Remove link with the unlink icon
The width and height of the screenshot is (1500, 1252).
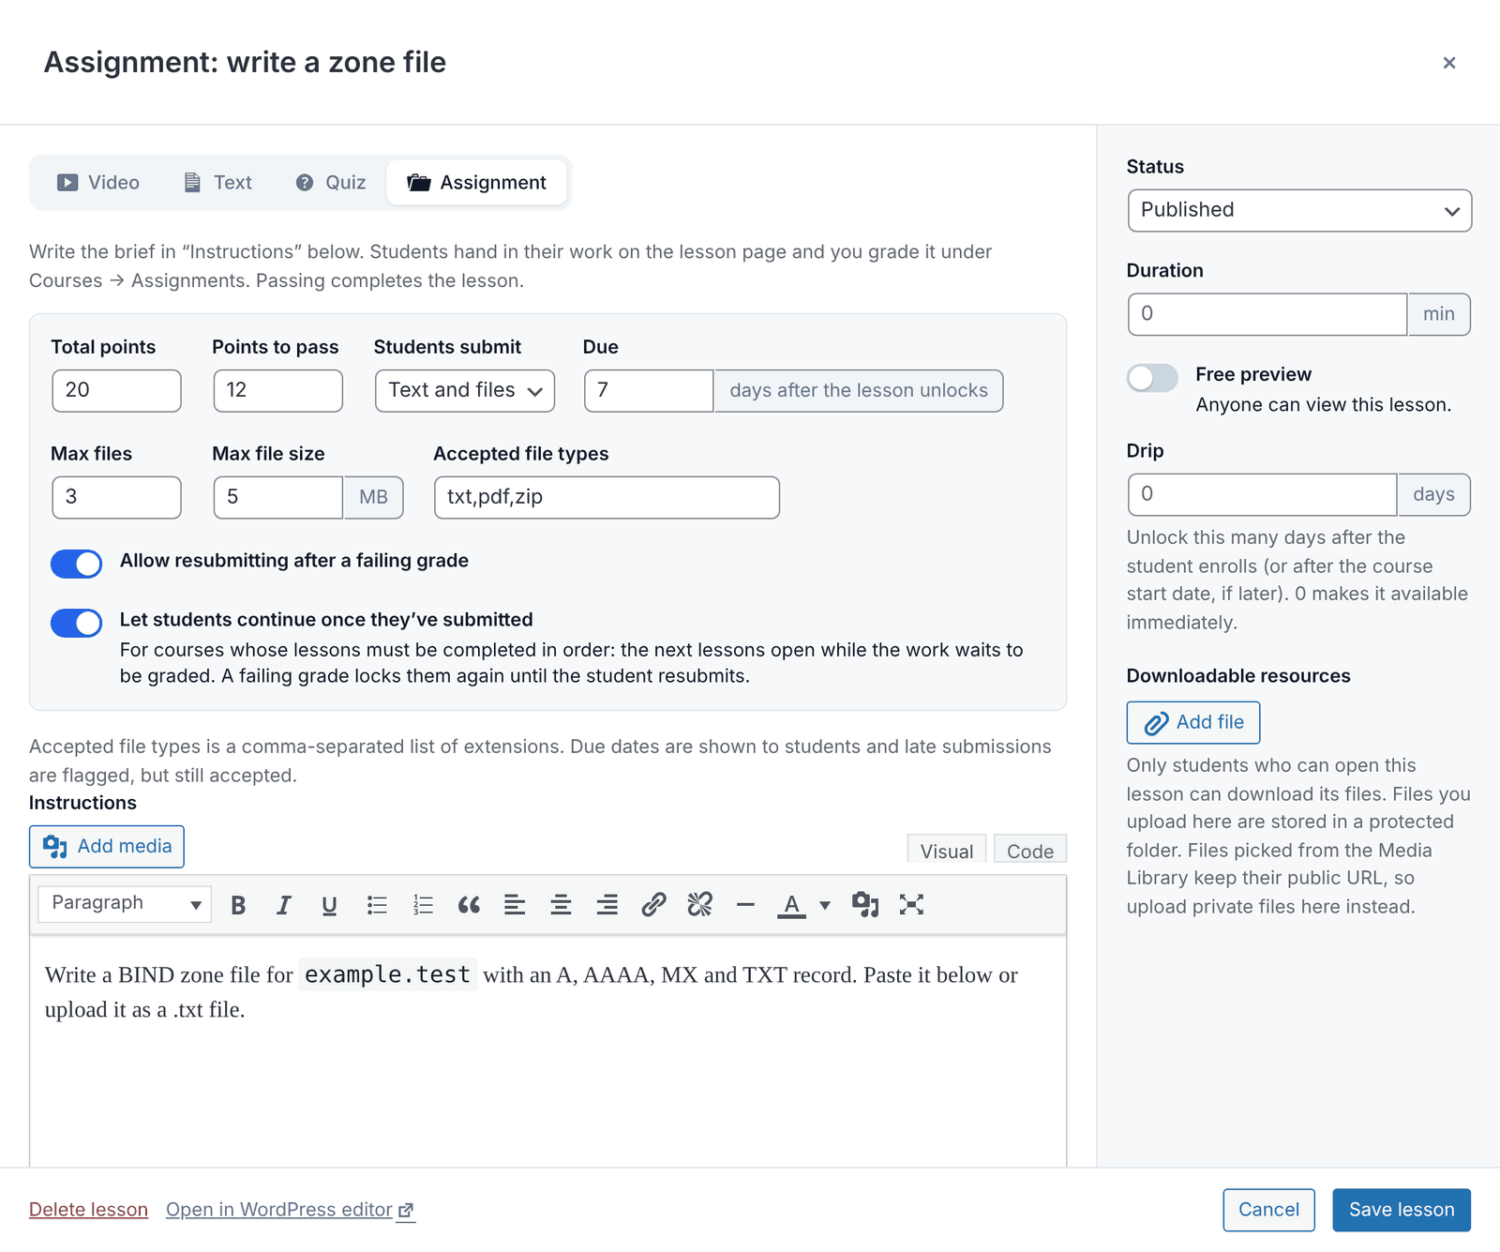pyautogui.click(x=700, y=905)
